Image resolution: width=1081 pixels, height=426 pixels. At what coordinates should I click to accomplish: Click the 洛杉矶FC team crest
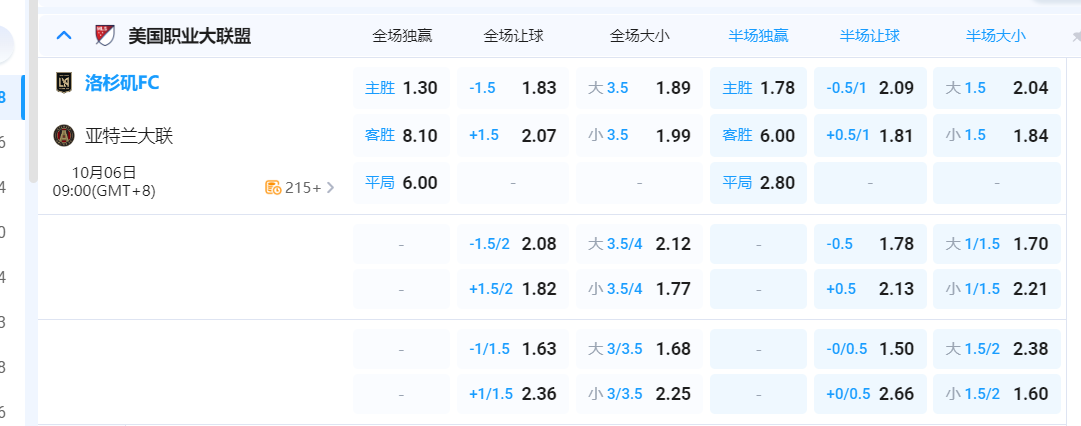pos(64,84)
